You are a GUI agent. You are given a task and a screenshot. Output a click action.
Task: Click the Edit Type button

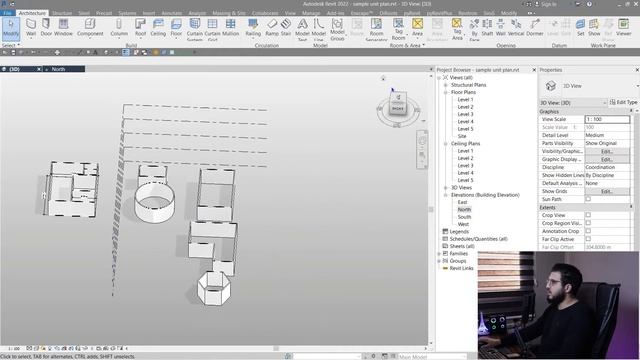click(623, 102)
